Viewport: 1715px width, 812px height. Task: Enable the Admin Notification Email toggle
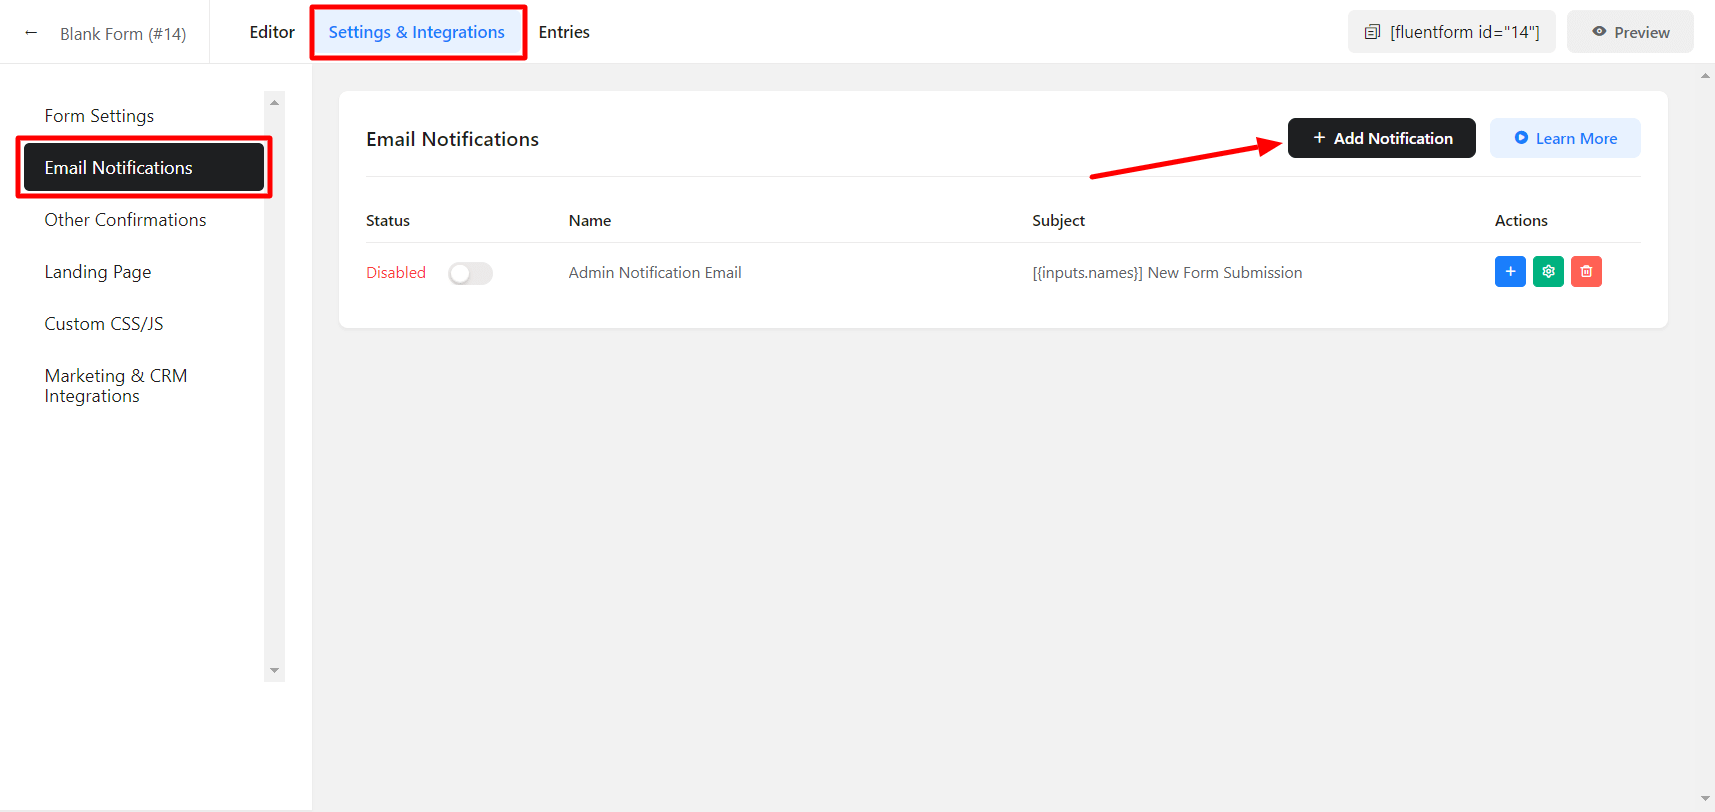click(x=470, y=273)
